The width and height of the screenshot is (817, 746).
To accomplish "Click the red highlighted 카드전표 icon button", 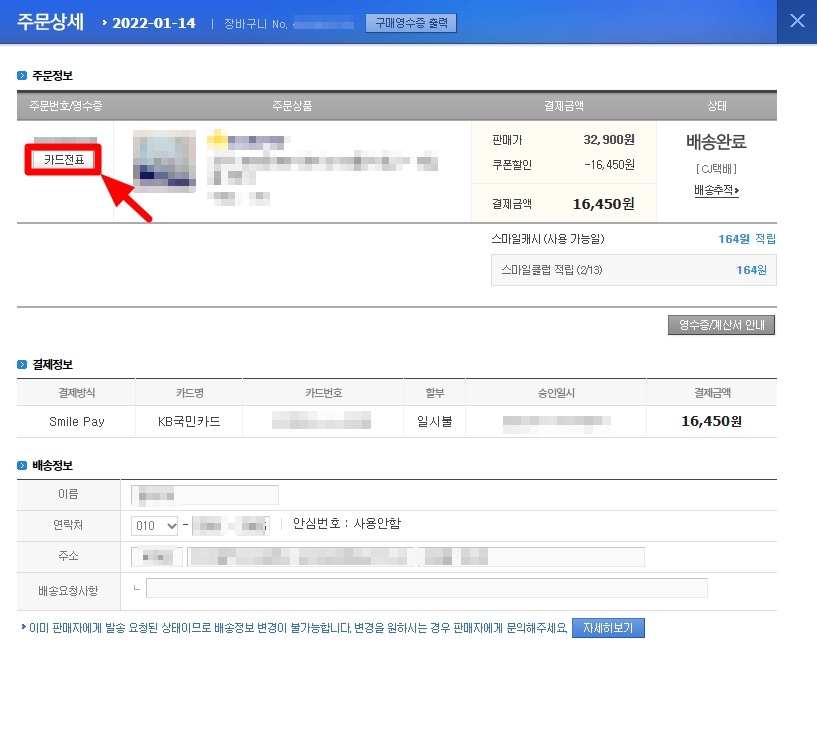I will (x=64, y=157).
